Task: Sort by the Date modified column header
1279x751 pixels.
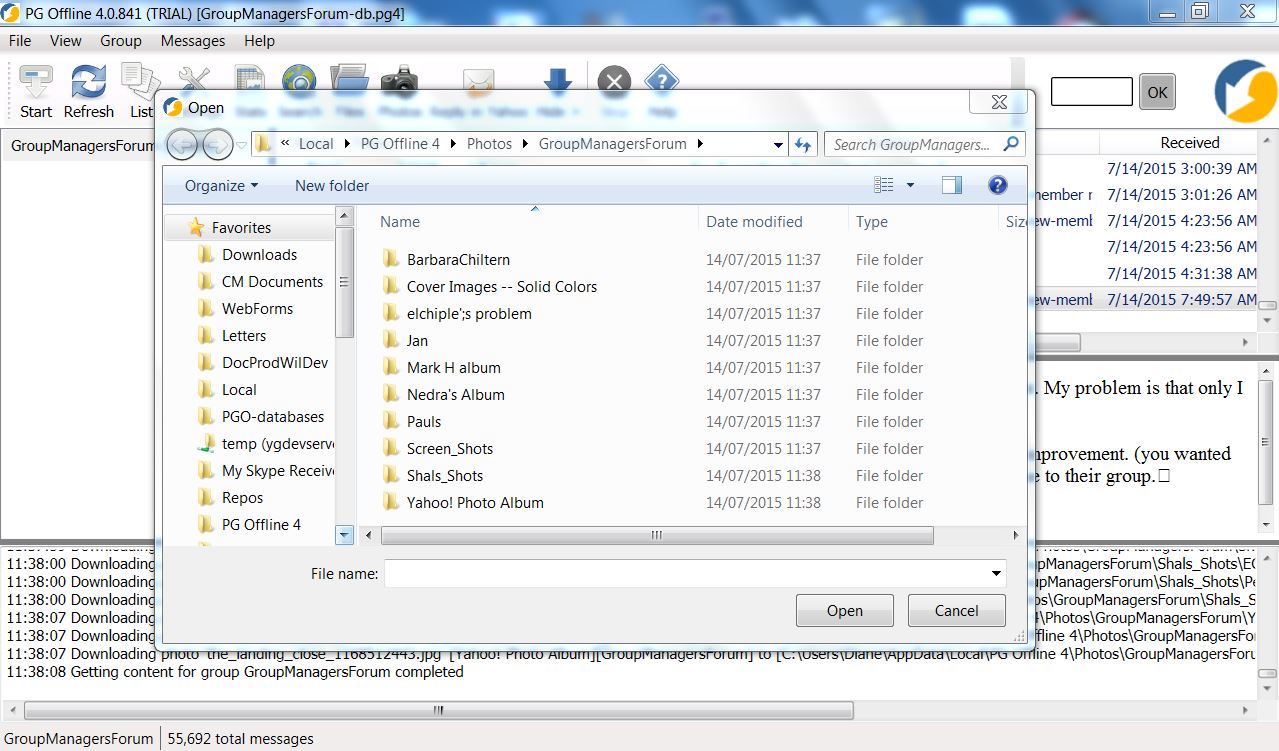Action: point(754,222)
